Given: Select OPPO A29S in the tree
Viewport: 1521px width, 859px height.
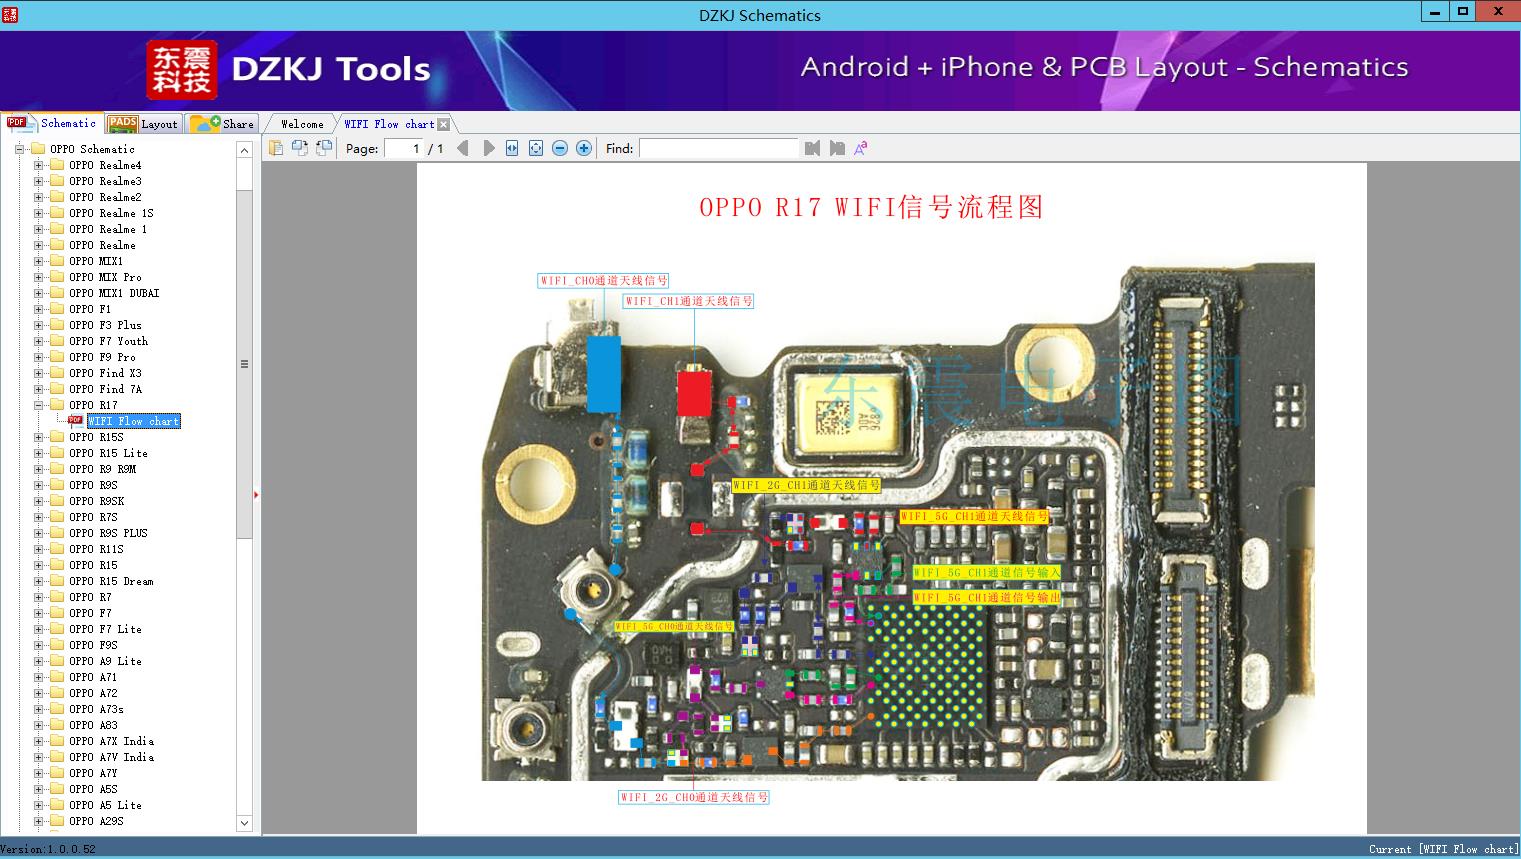Looking at the screenshot, I should click(96, 821).
